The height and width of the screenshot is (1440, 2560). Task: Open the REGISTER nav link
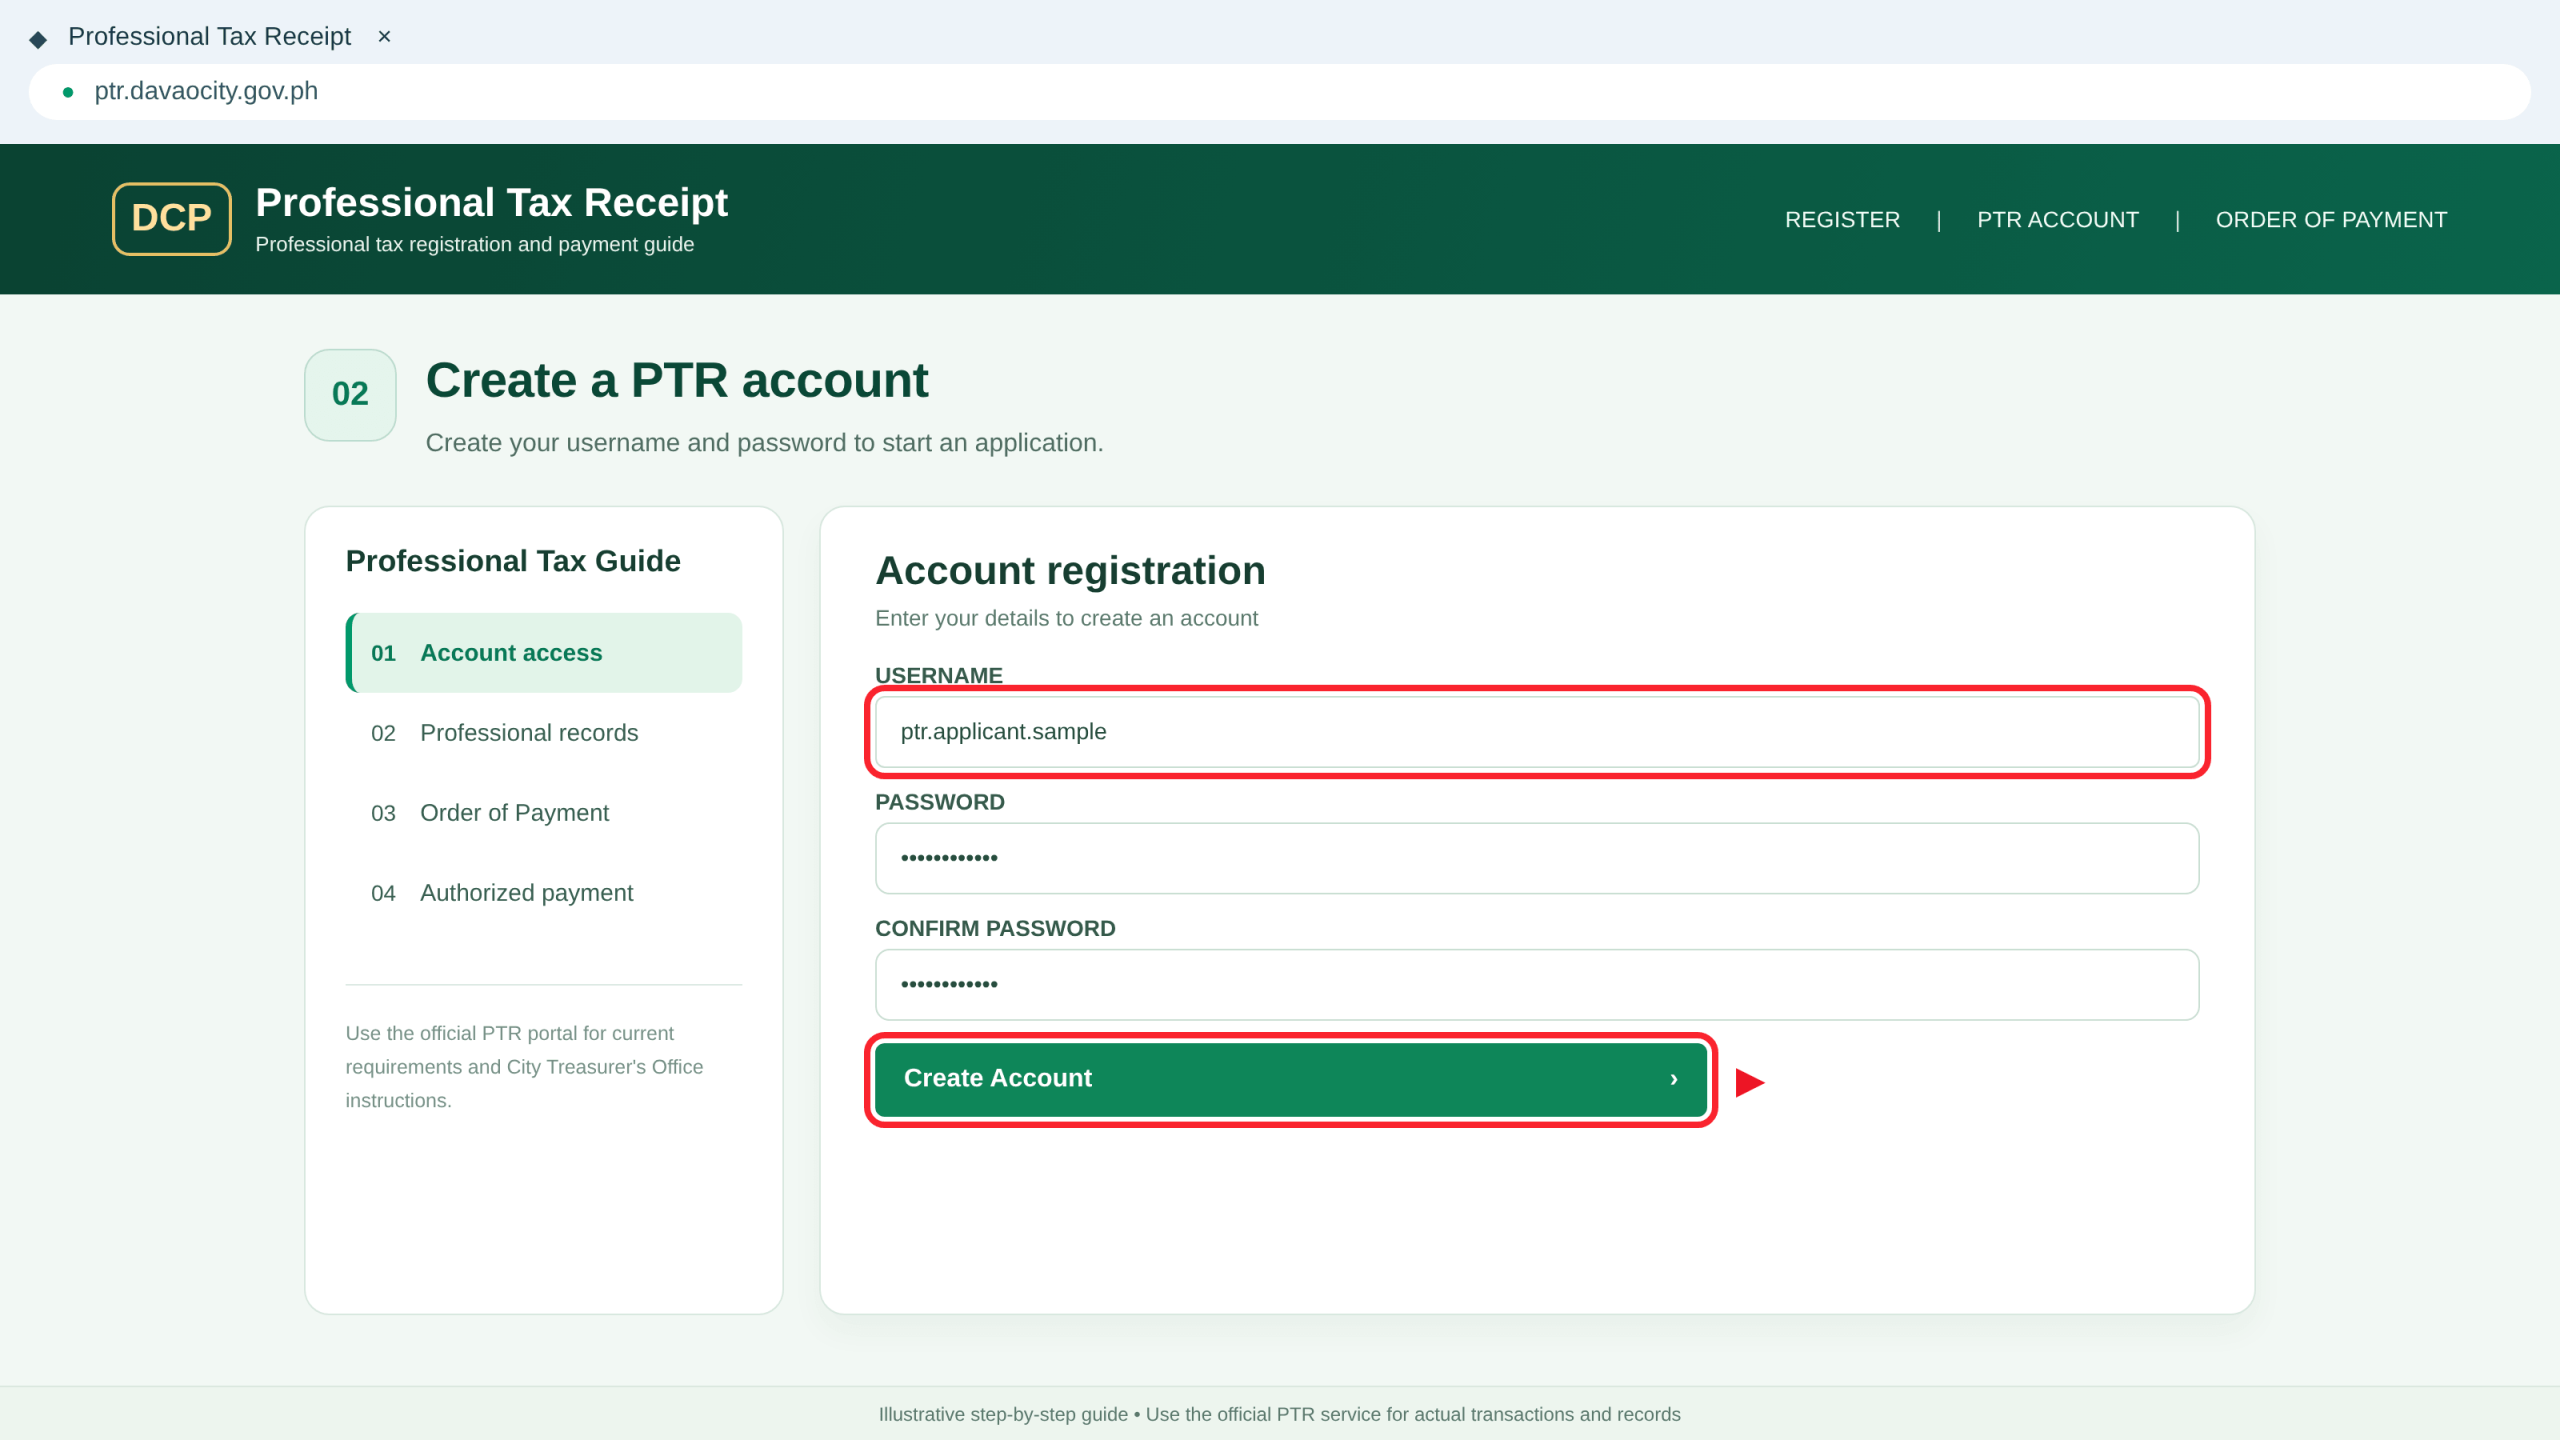click(x=1842, y=220)
